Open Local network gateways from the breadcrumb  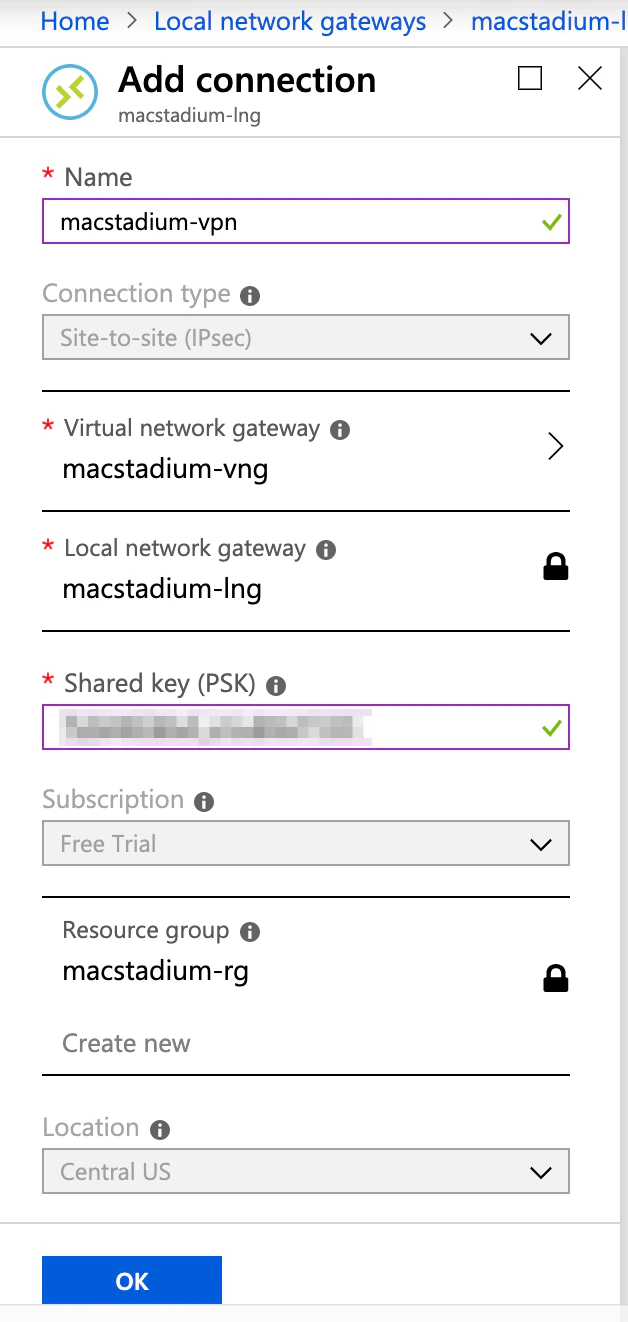coord(290,21)
